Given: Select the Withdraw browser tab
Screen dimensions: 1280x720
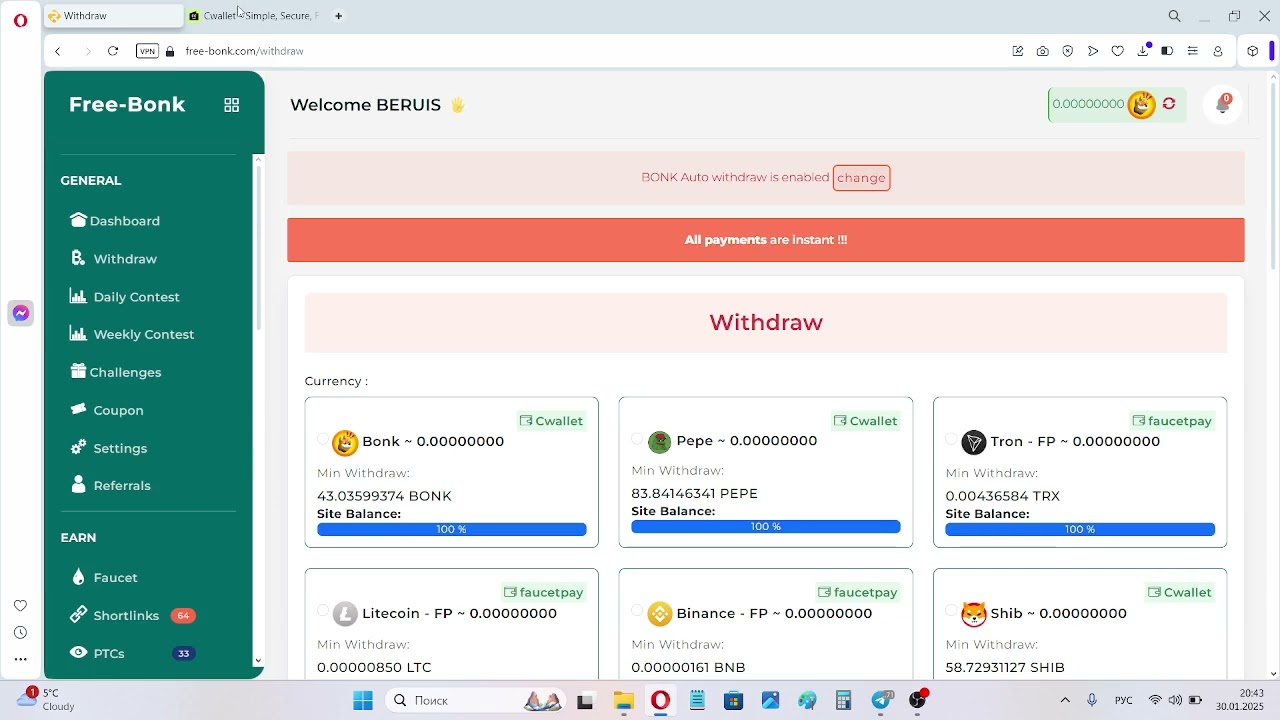Looking at the screenshot, I should point(113,16).
